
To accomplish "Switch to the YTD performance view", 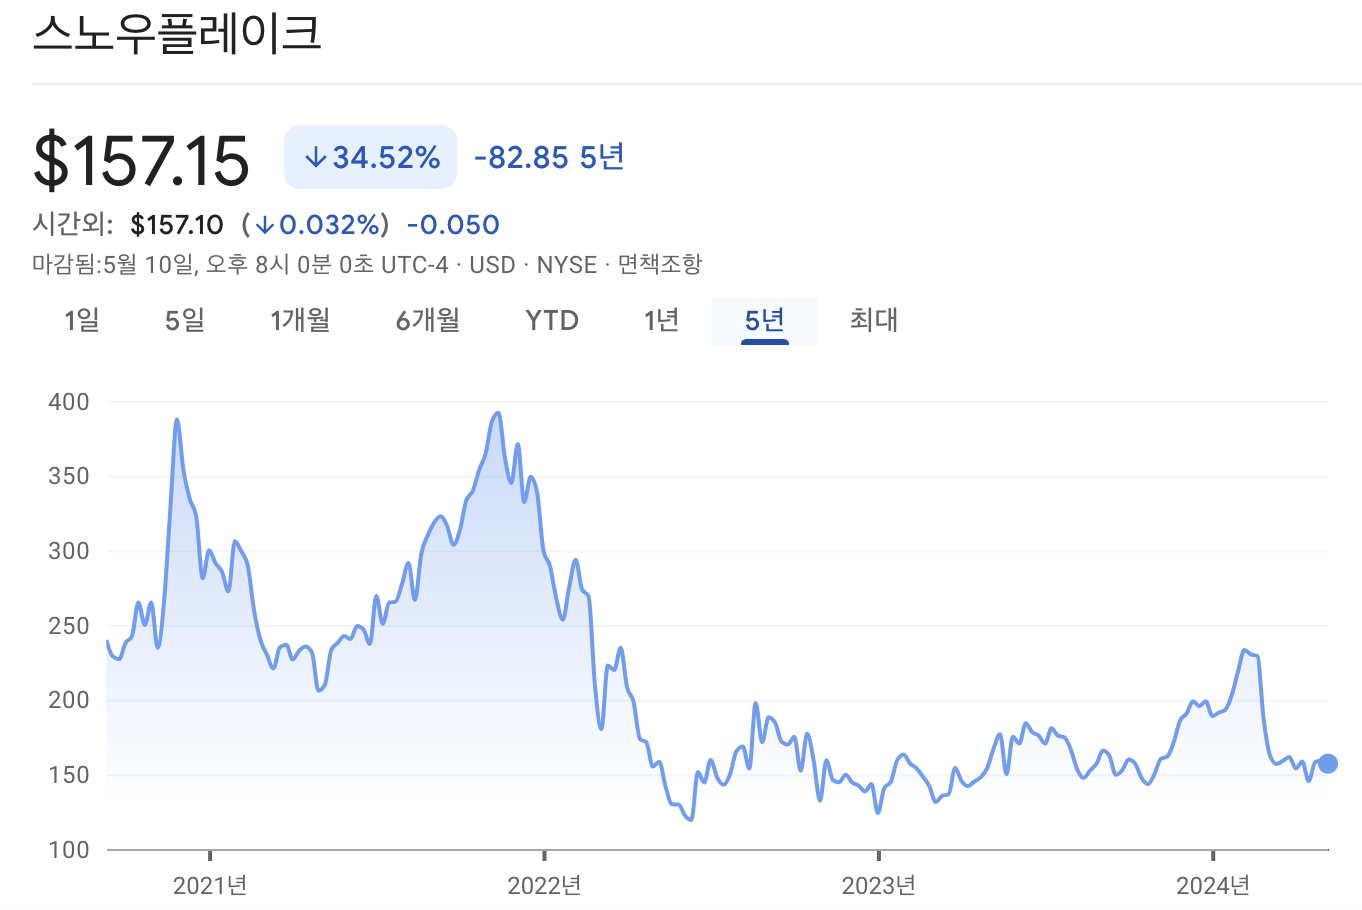I will click(x=551, y=320).
